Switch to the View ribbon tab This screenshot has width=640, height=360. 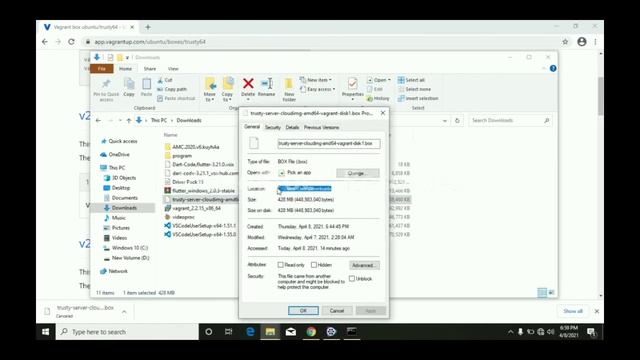173,69
